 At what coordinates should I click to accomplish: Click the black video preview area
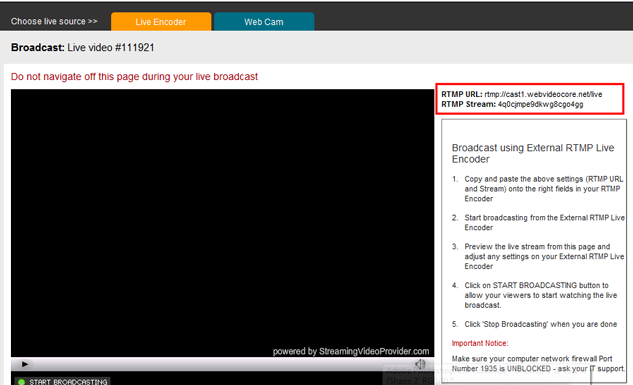click(x=222, y=223)
